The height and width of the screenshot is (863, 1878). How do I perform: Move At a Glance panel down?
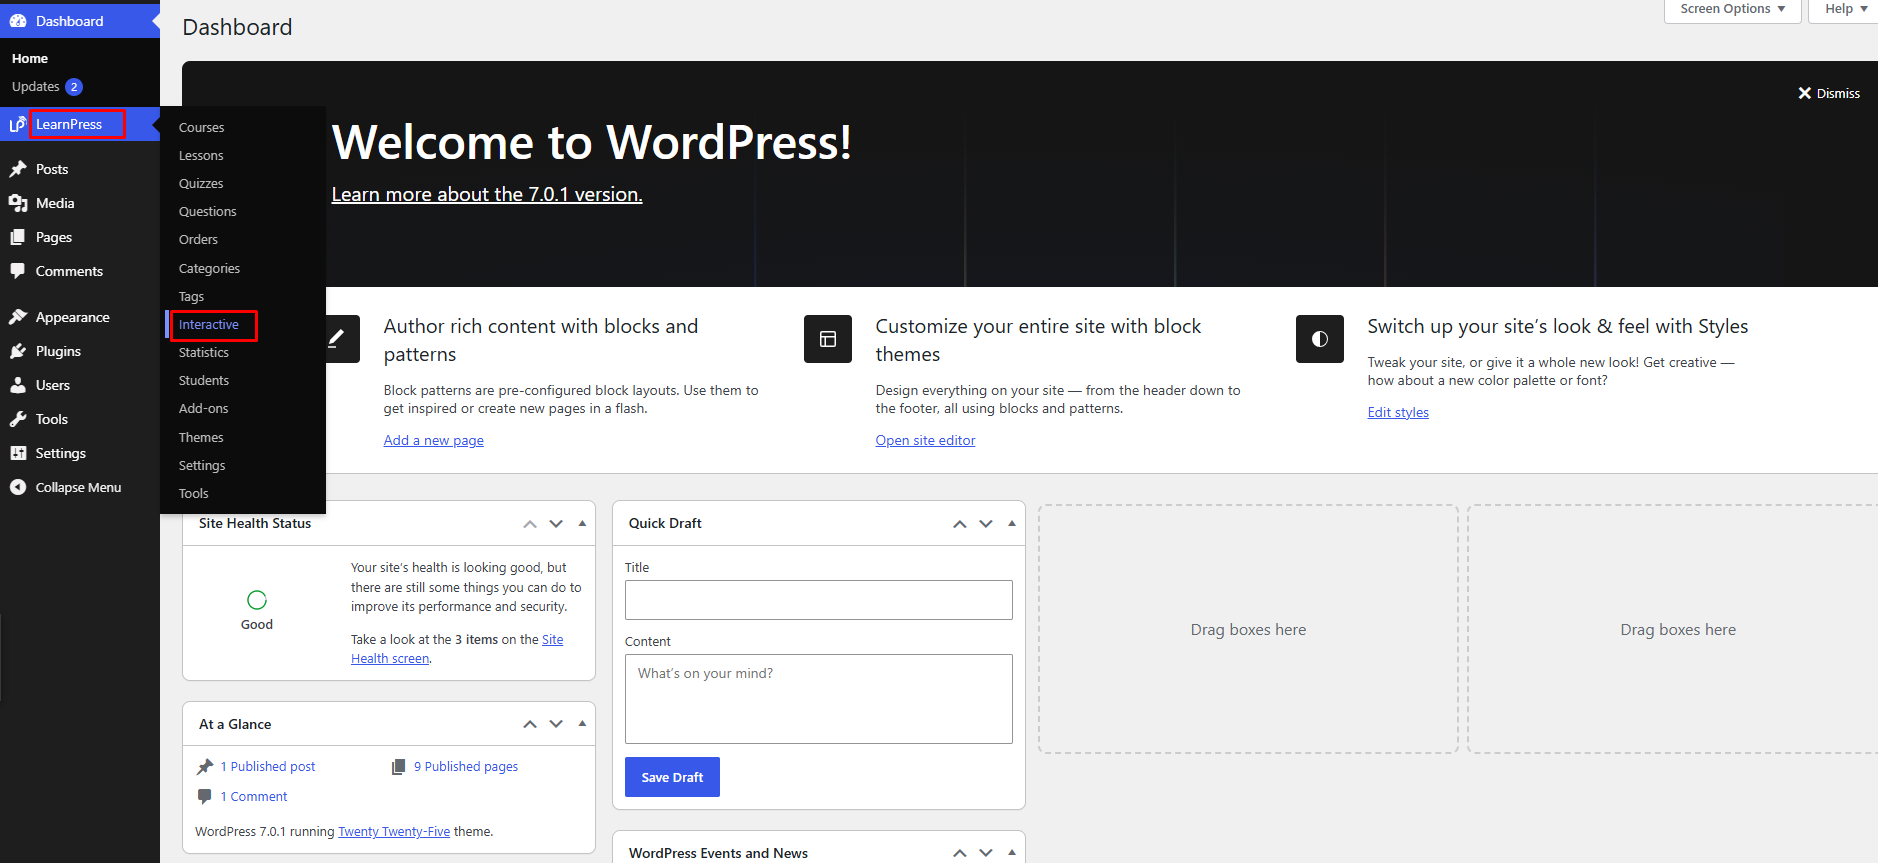tap(556, 724)
